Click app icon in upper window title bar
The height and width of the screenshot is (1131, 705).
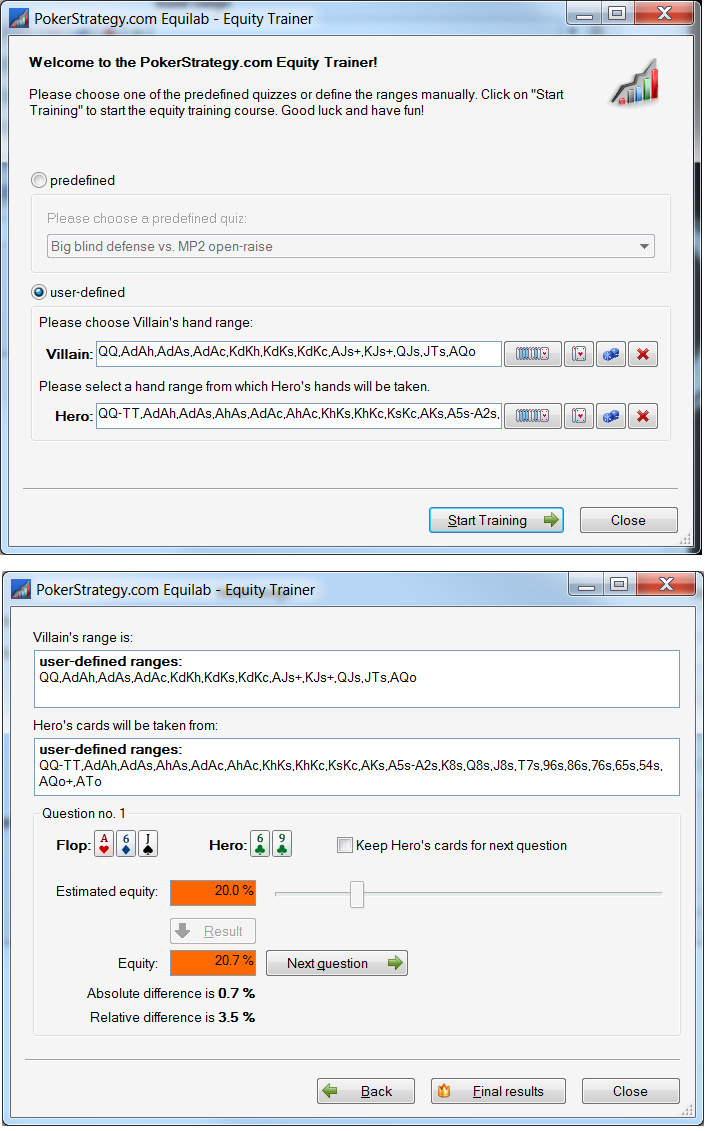tap(19, 19)
